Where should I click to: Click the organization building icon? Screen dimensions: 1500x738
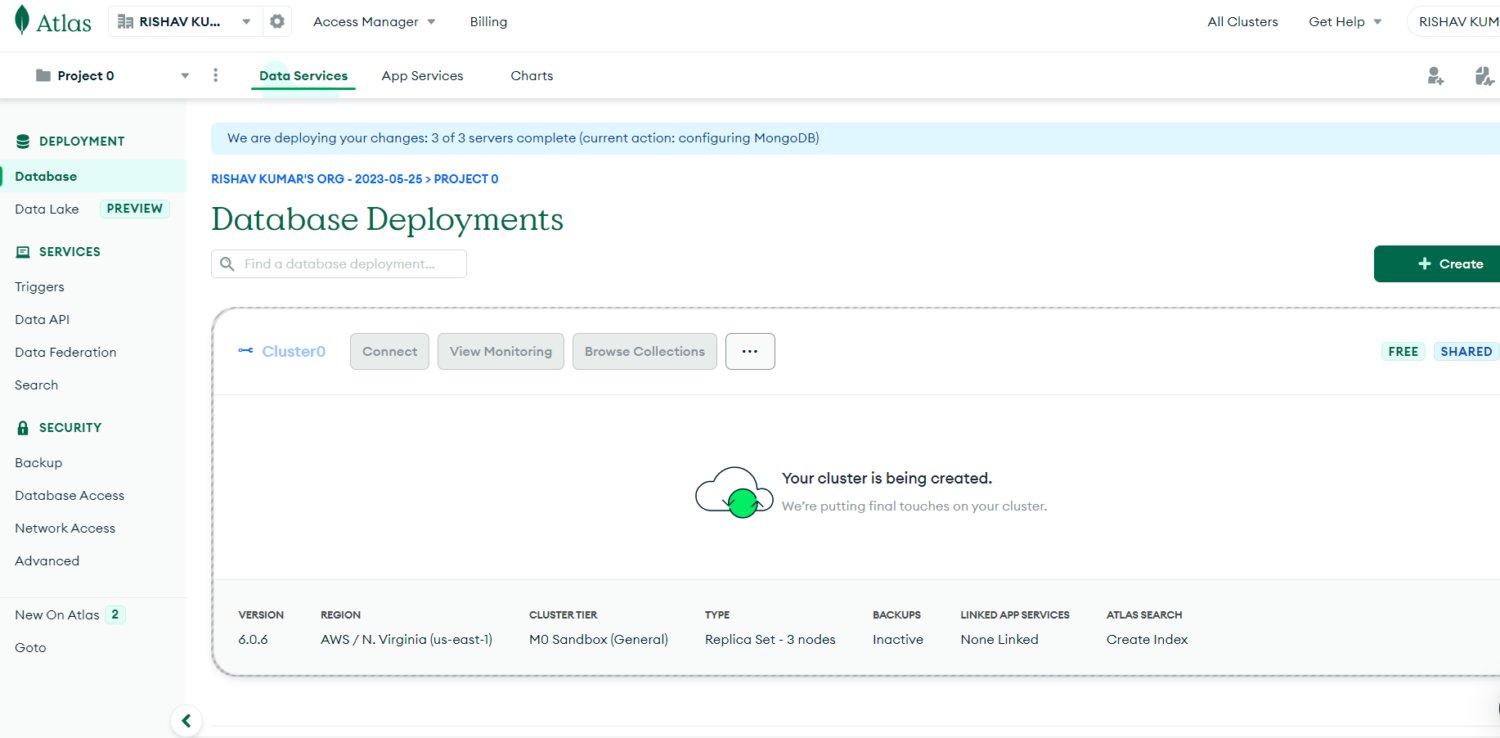tap(126, 21)
